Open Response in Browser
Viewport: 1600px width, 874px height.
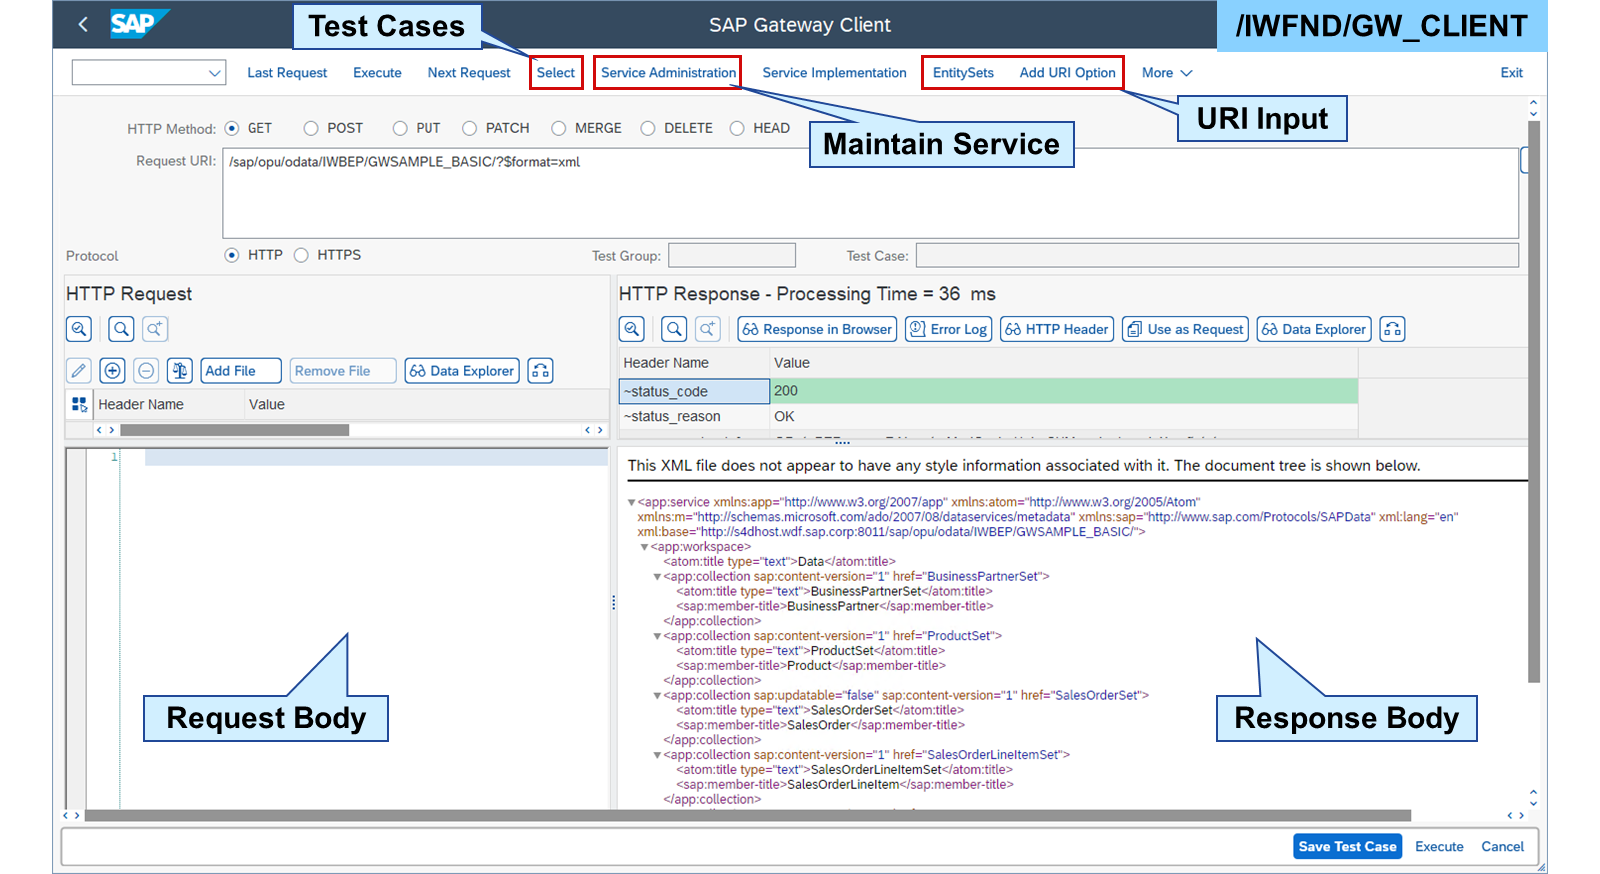[x=817, y=329]
